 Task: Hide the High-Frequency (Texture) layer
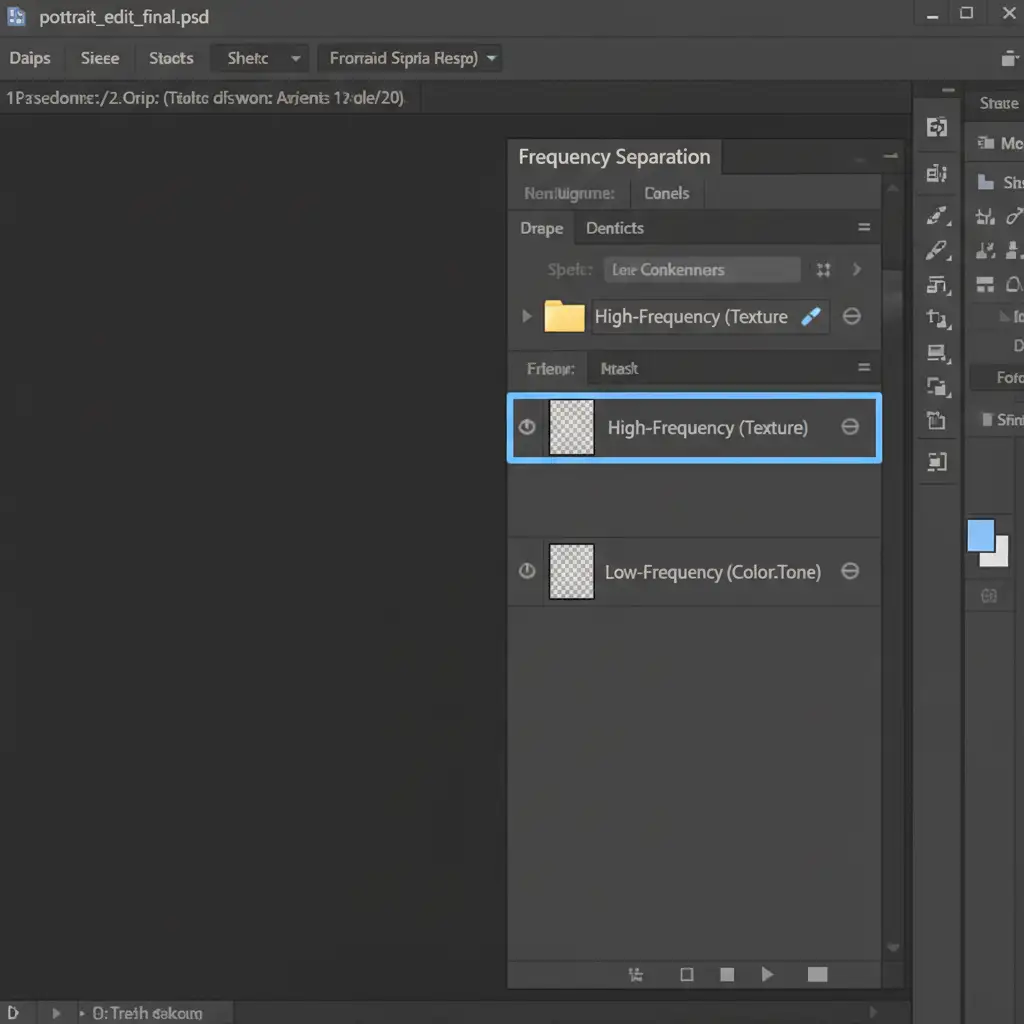click(x=527, y=427)
